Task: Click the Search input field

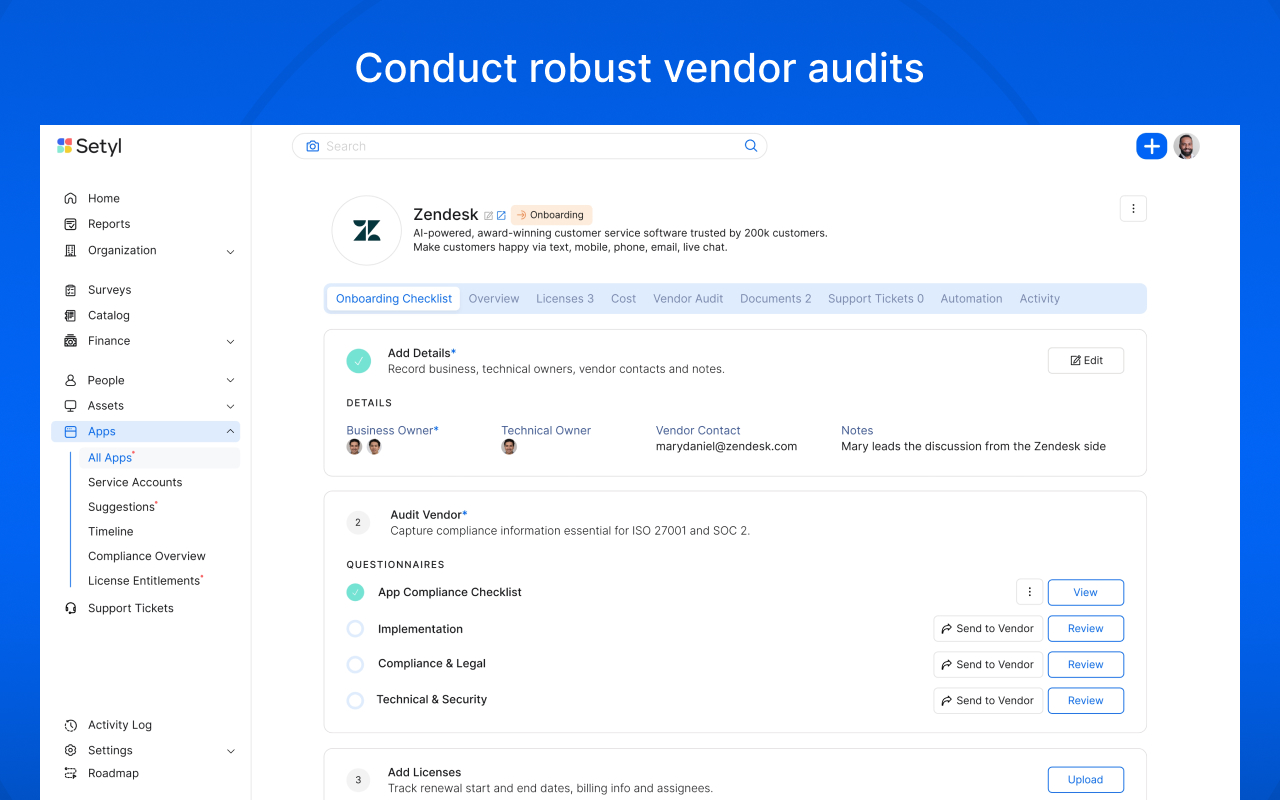Action: (530, 146)
